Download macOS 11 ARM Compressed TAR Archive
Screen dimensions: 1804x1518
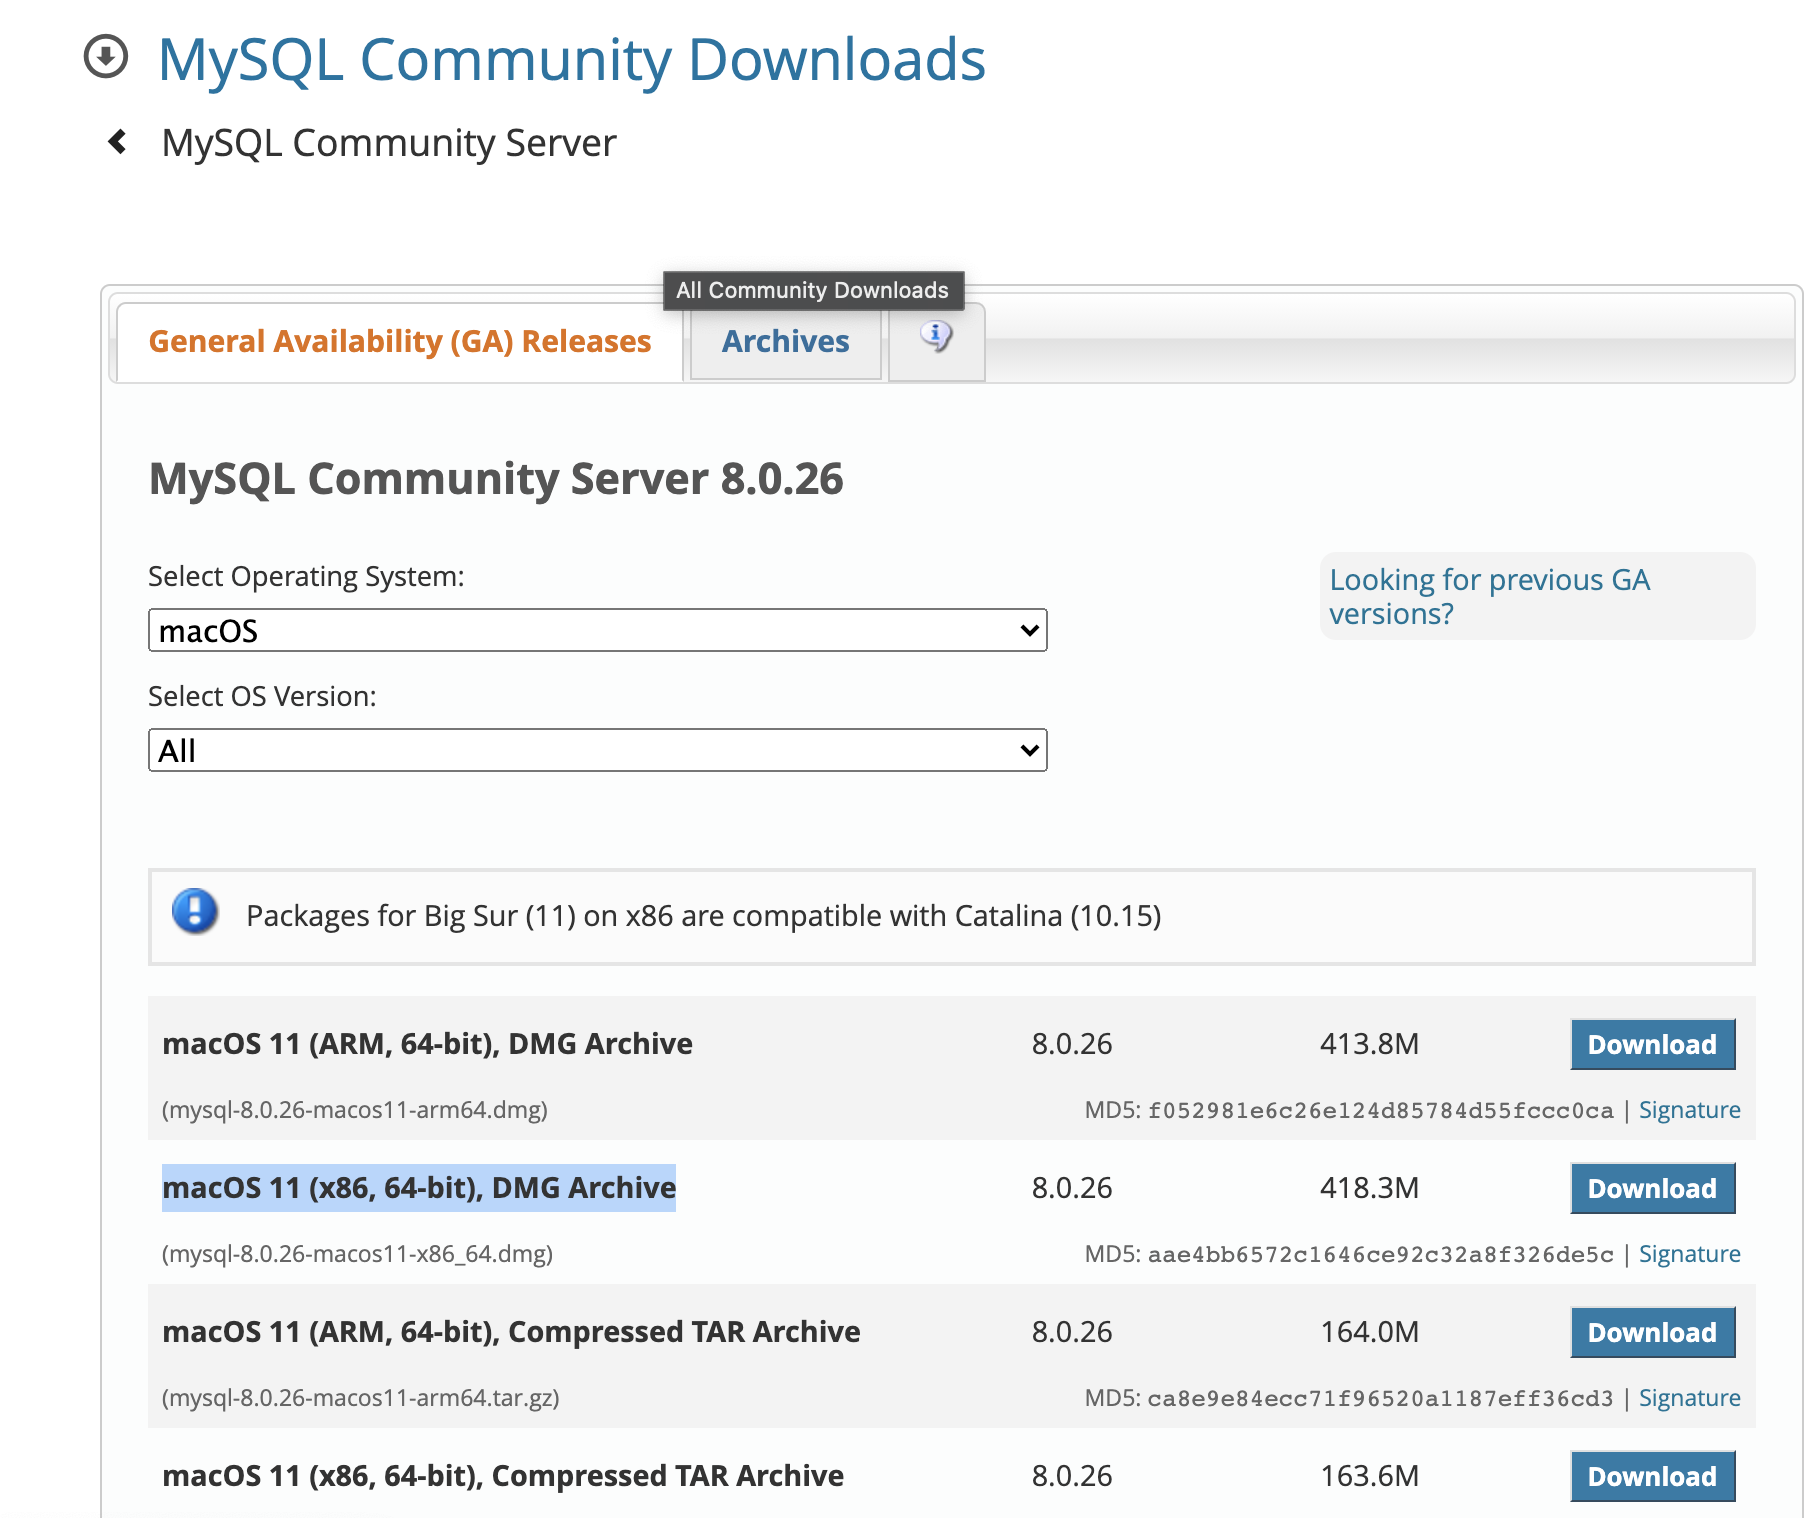click(x=1652, y=1332)
